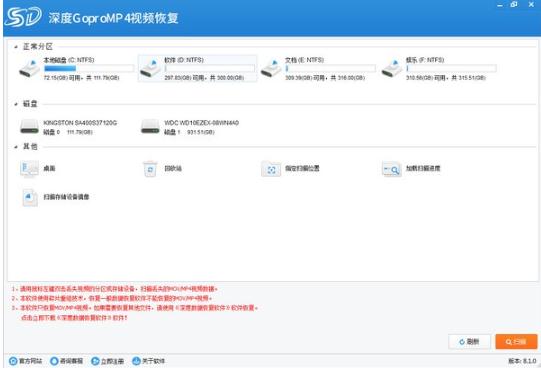Click the red 点击立即下载 download link line
This screenshot has height=368, width=541.
click(x=74, y=318)
